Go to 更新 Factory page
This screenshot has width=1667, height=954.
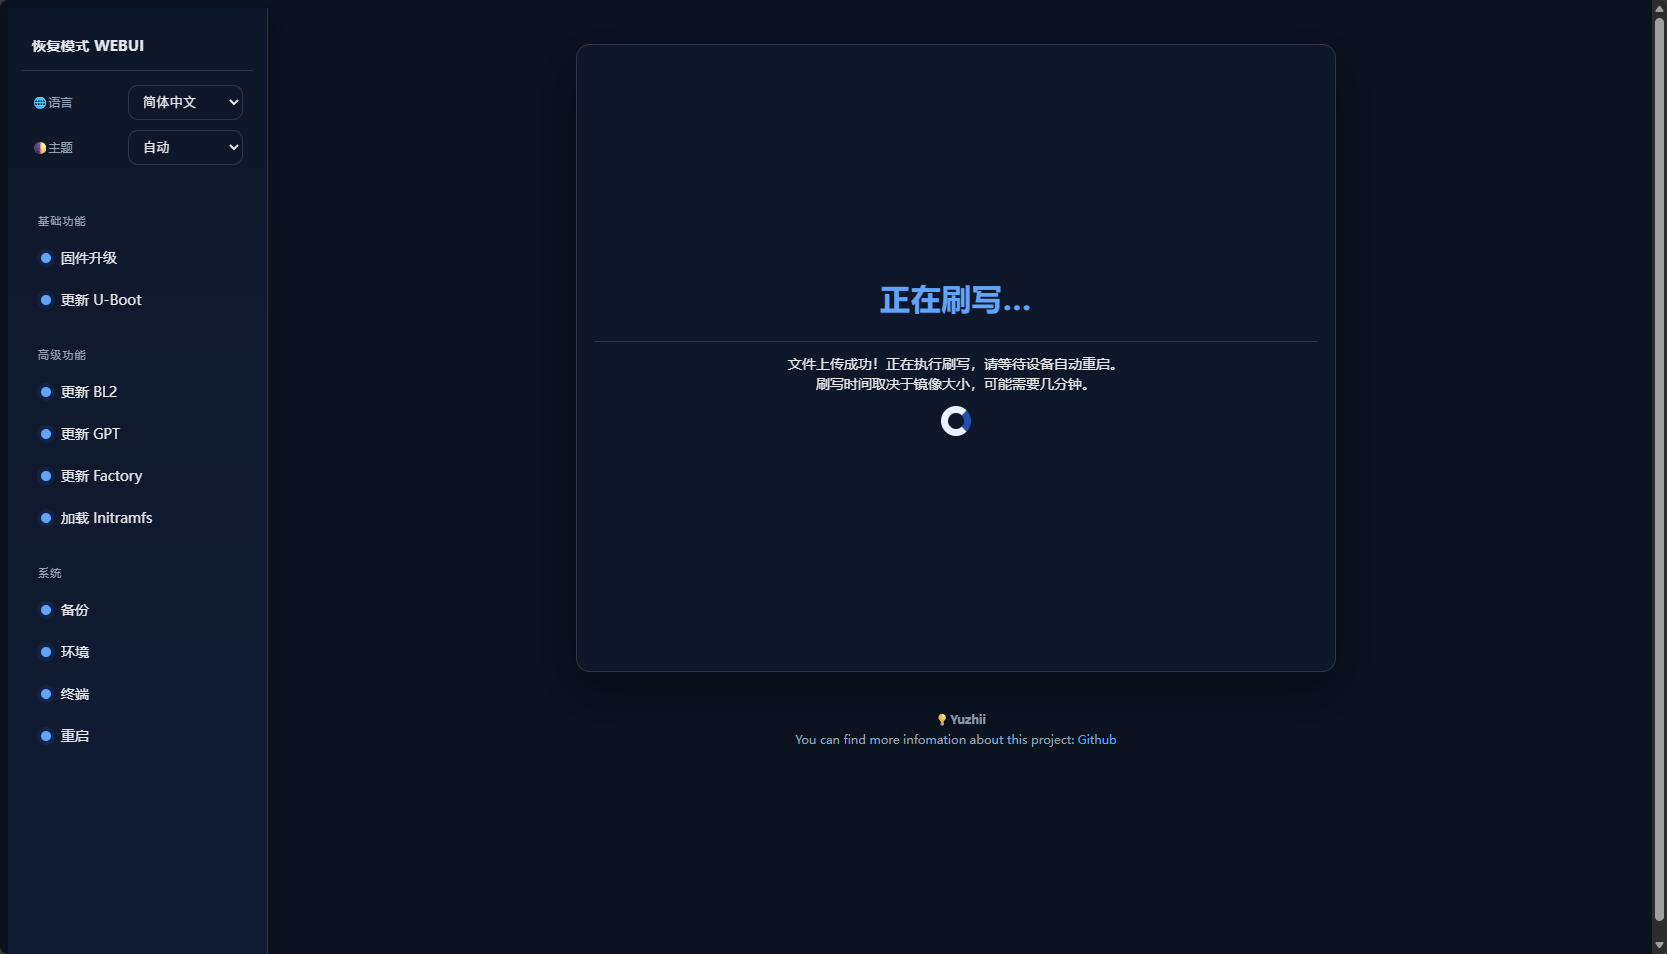(x=101, y=476)
